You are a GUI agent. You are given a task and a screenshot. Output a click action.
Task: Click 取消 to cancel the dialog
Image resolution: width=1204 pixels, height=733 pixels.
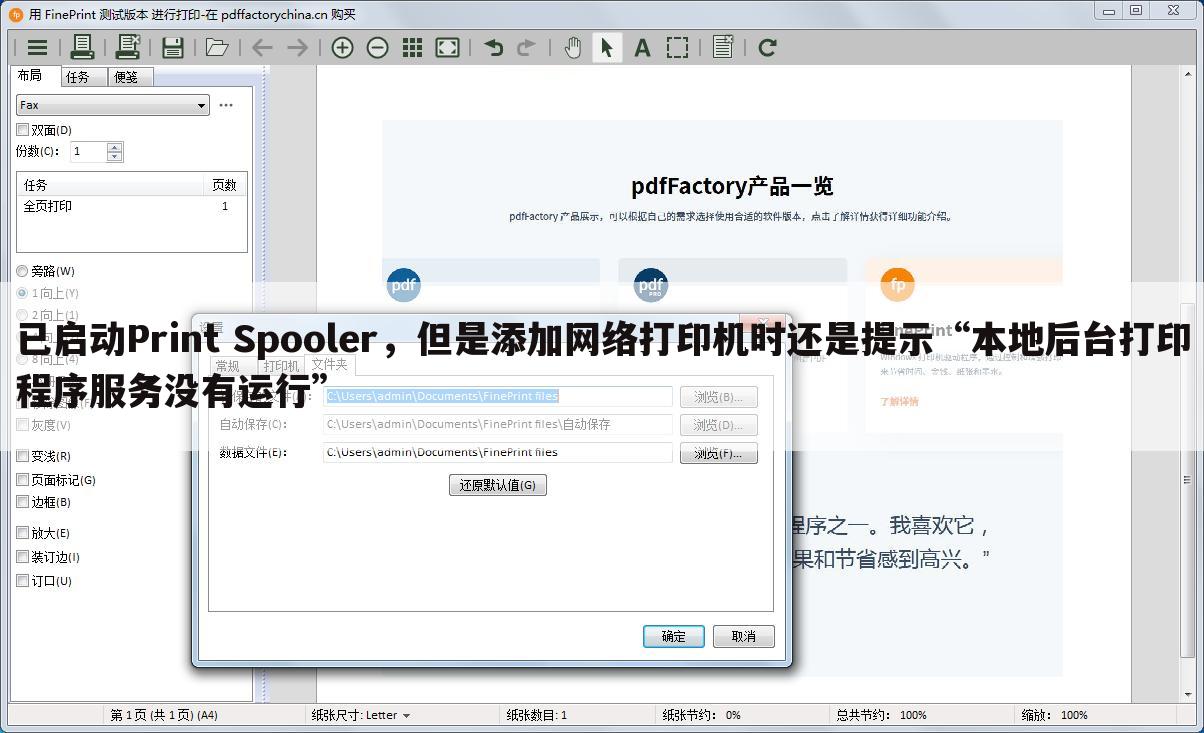tap(744, 636)
